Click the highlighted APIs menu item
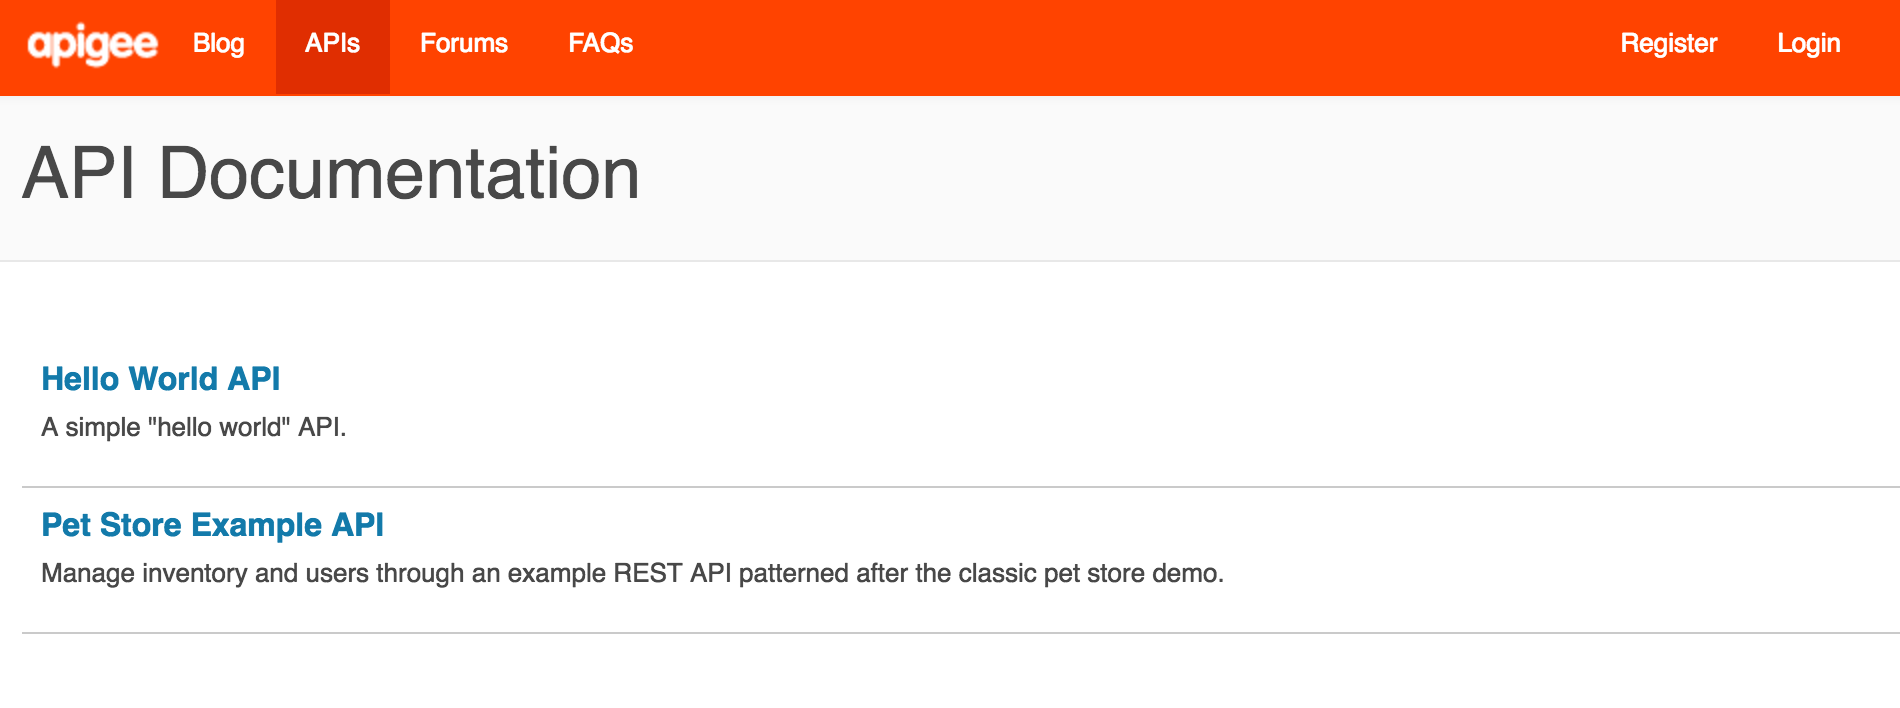The width and height of the screenshot is (1900, 708). pyautogui.click(x=332, y=45)
